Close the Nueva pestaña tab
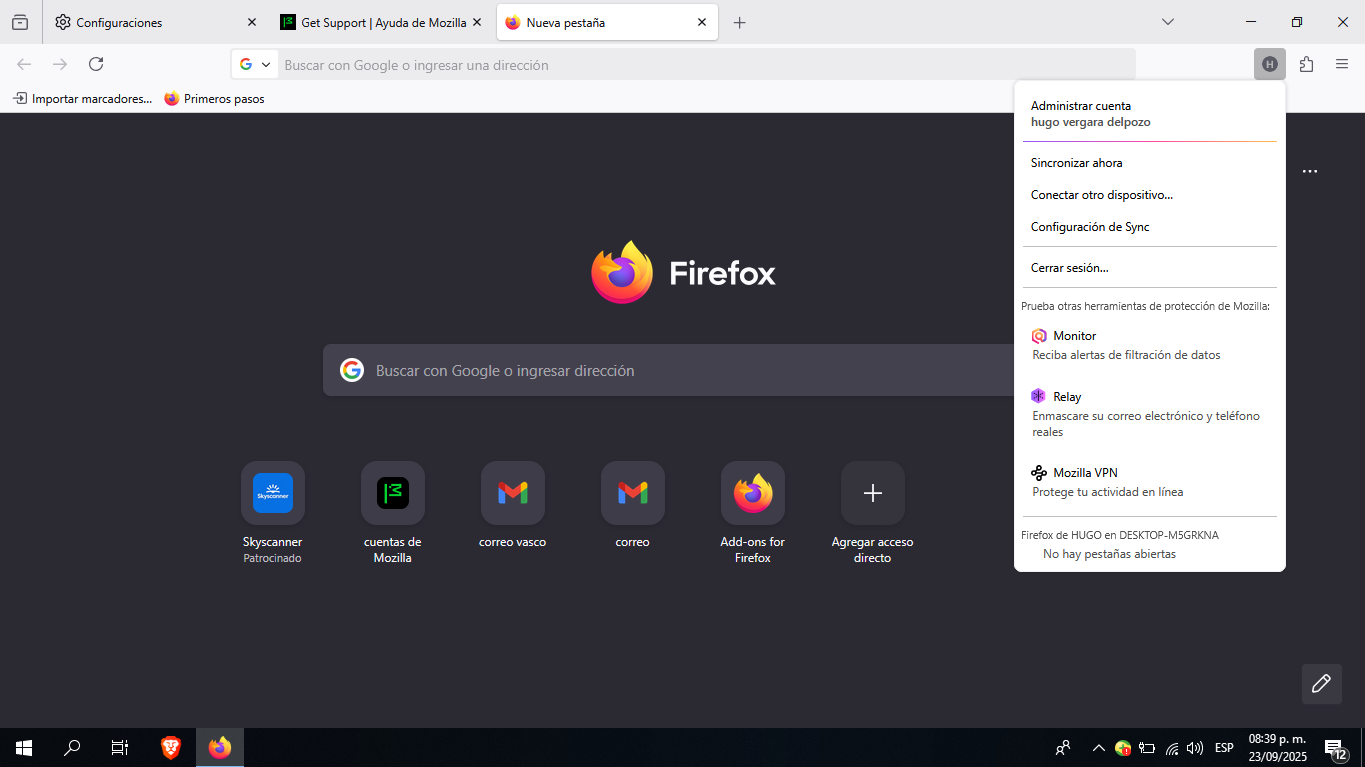This screenshot has width=1365, height=767. pyautogui.click(x=702, y=22)
